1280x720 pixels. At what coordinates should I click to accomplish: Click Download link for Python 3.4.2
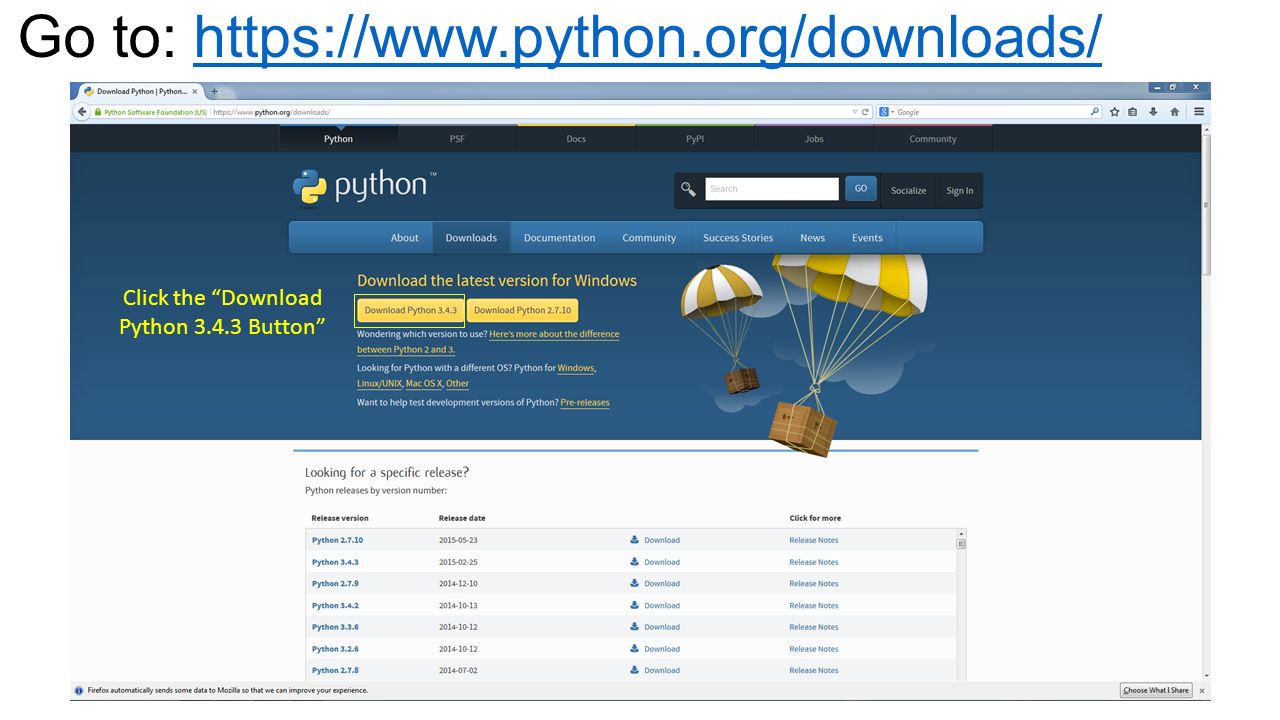click(662, 606)
